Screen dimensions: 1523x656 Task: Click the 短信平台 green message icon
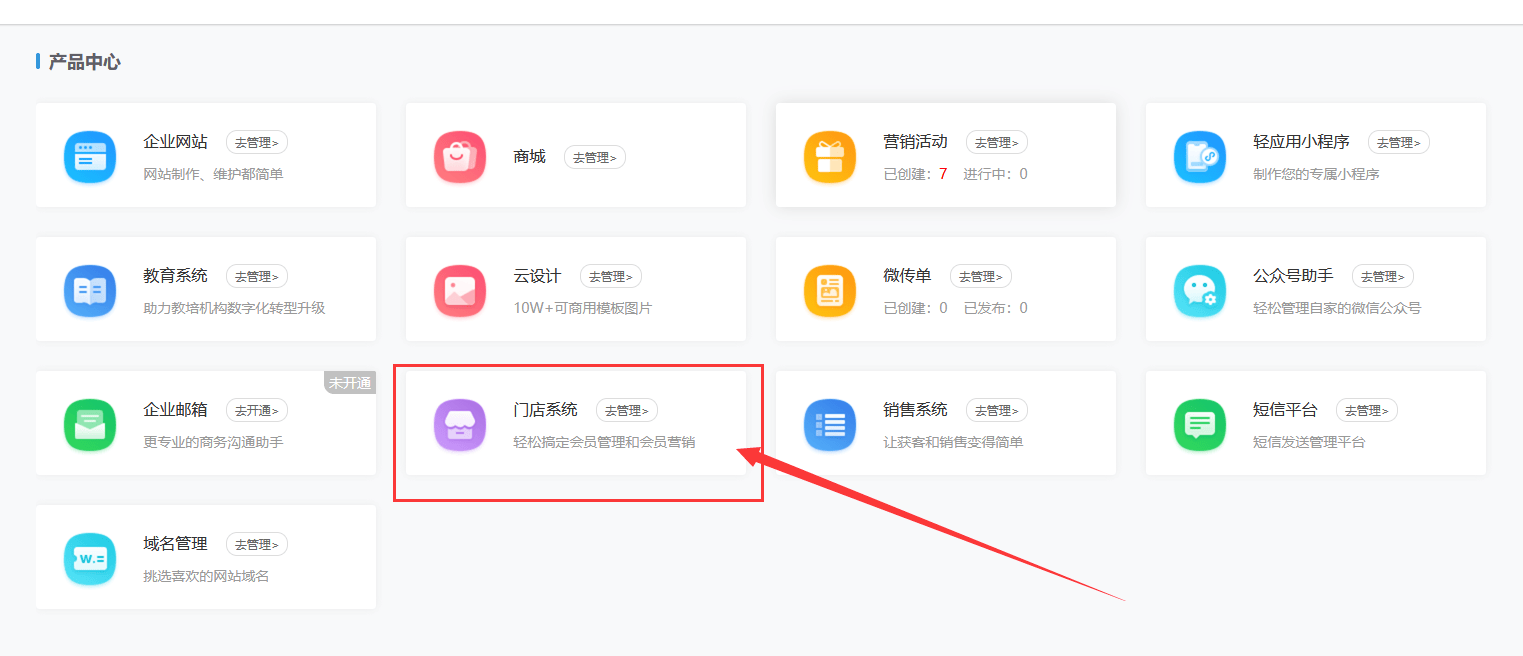[1200, 425]
